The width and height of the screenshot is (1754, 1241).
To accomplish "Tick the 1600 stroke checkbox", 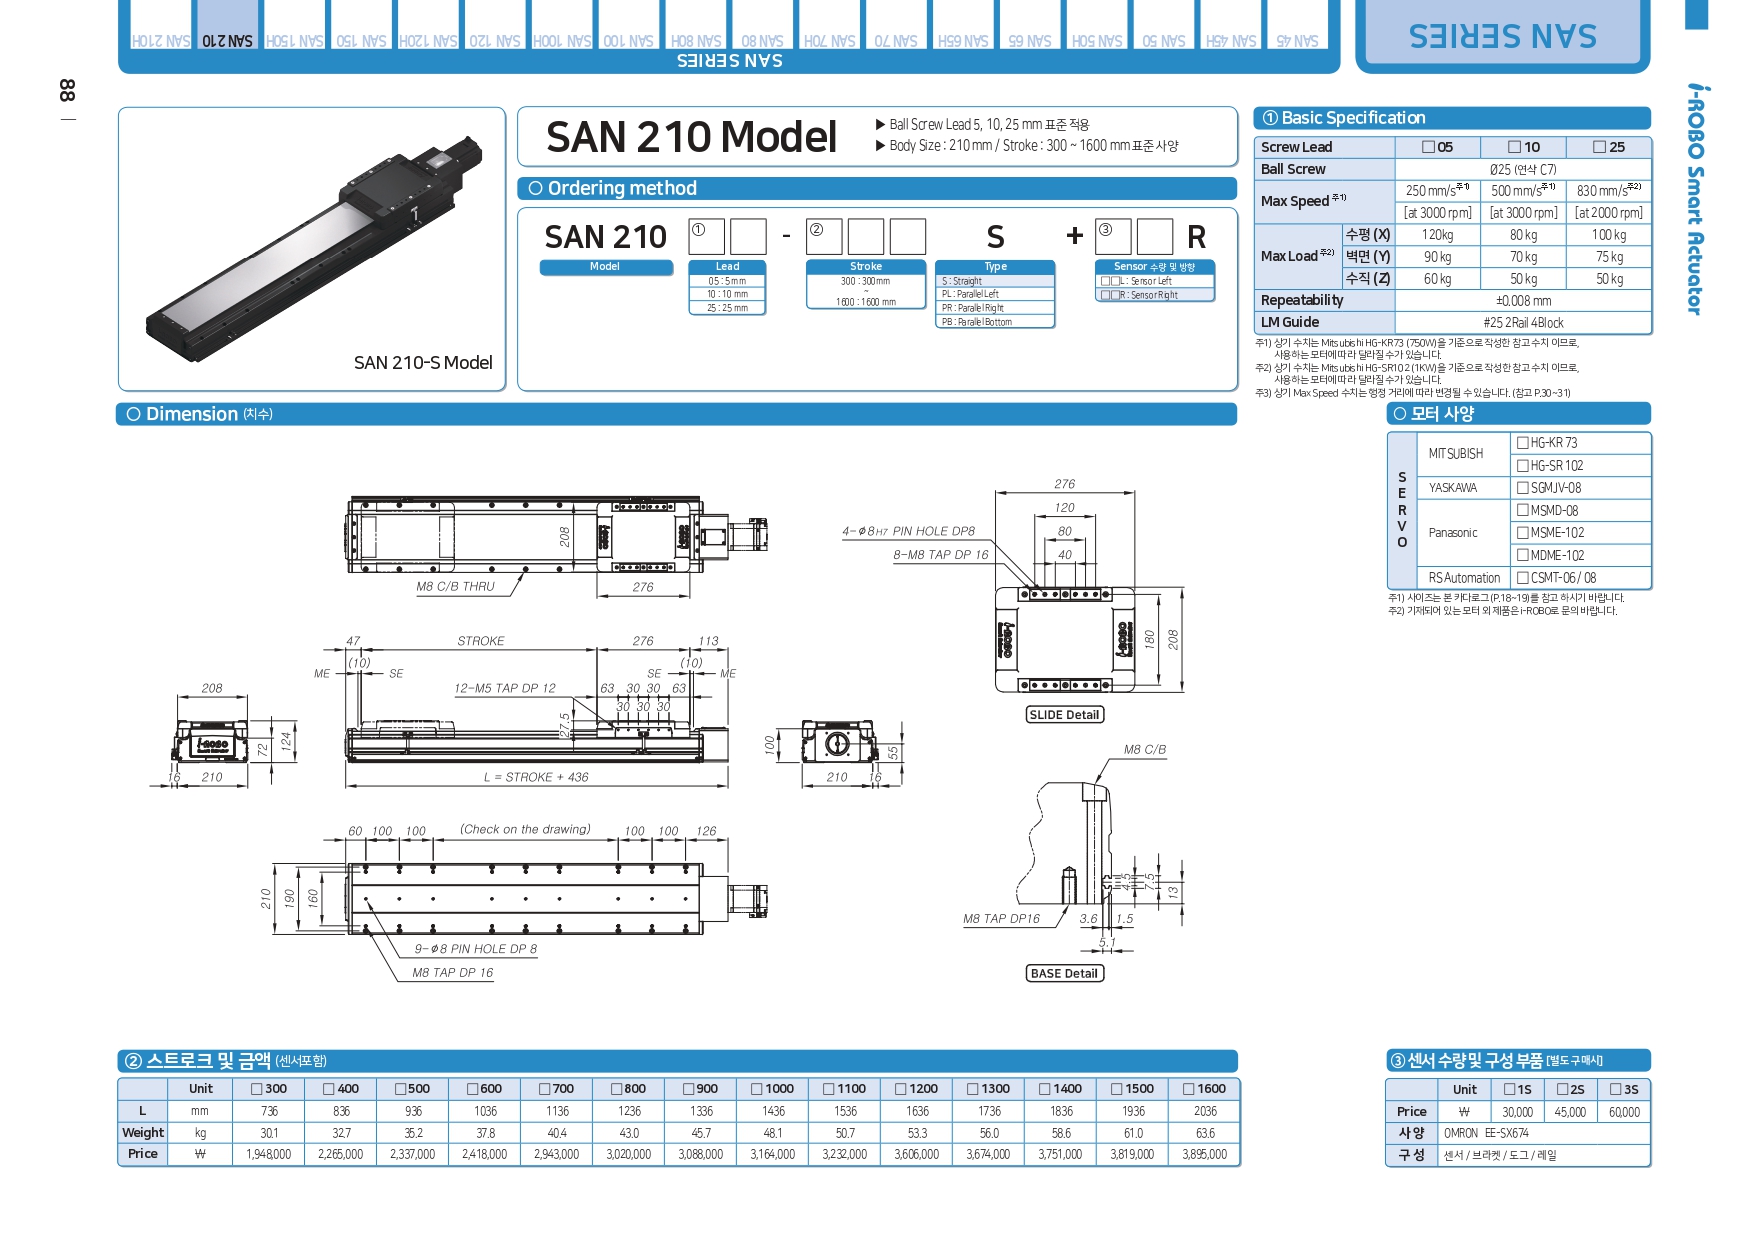I will (x=1189, y=1089).
